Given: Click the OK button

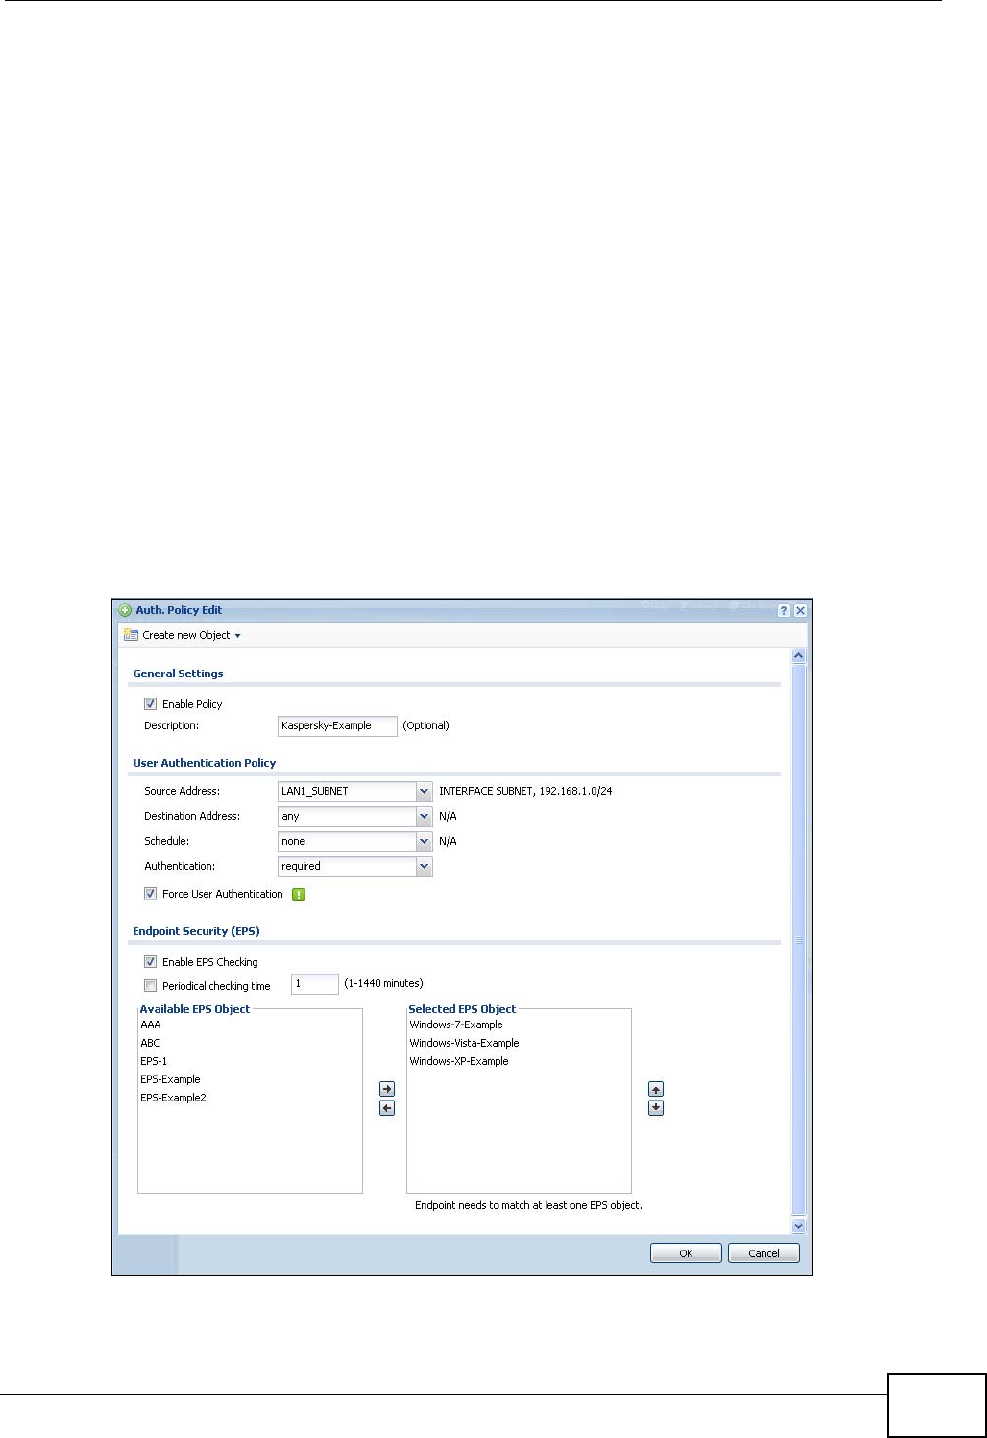Looking at the screenshot, I should click(x=686, y=1253).
